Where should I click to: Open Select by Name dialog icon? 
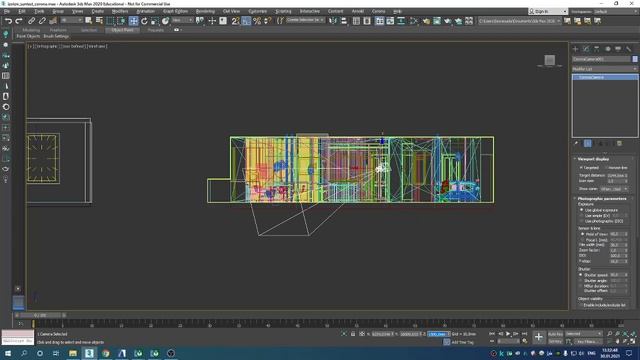[99, 20]
